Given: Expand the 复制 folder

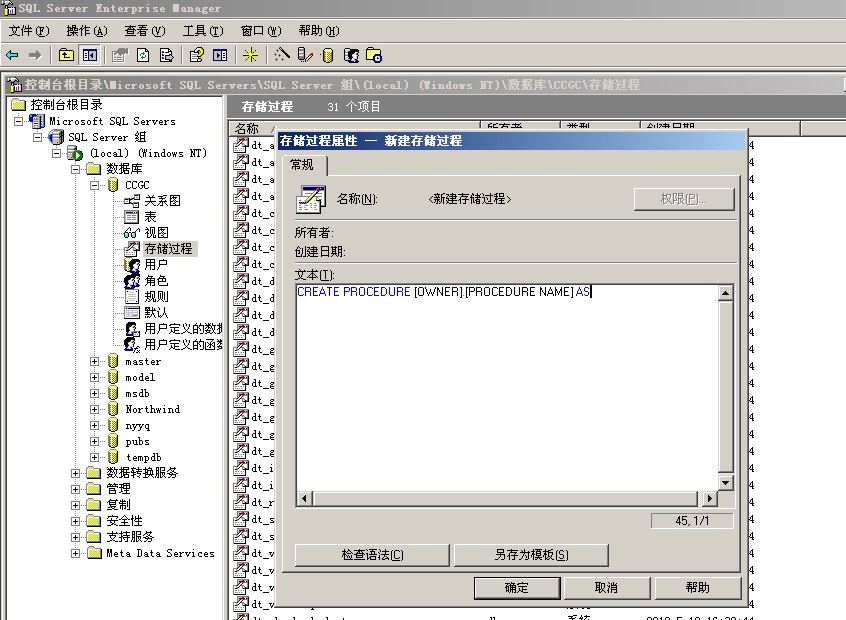Looking at the screenshot, I should 75,505.
